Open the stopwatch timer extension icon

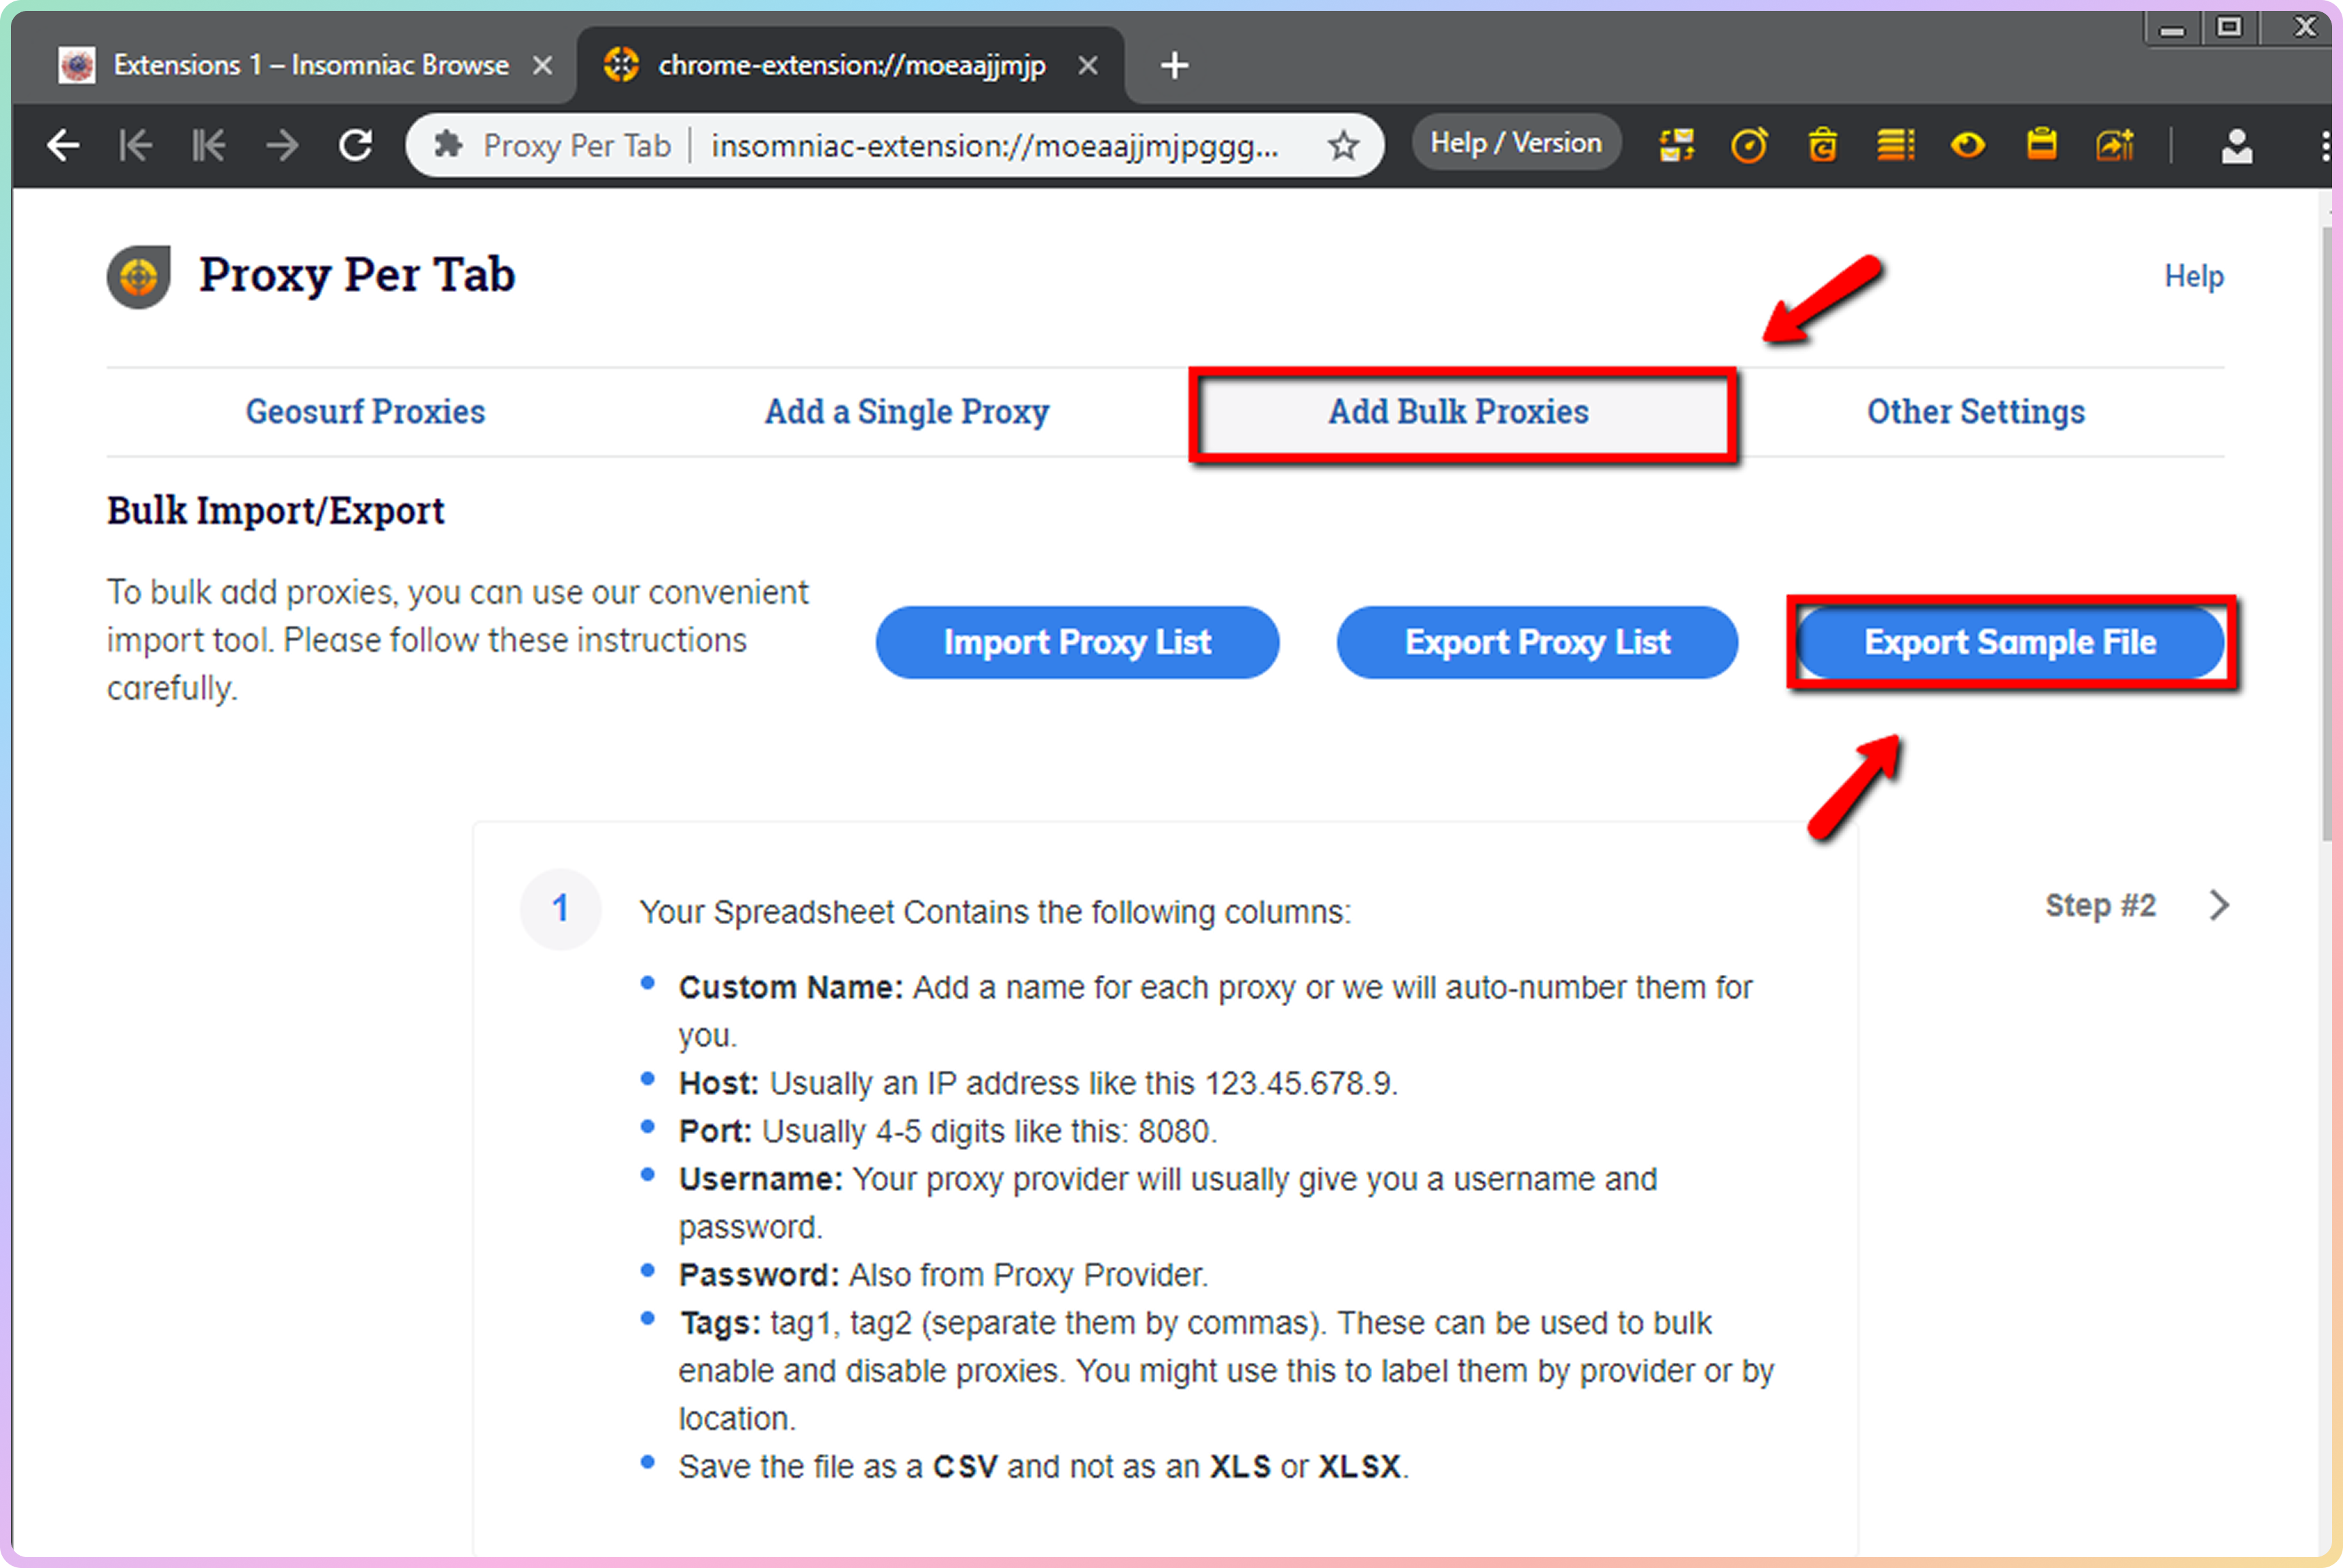pyautogui.click(x=1749, y=145)
